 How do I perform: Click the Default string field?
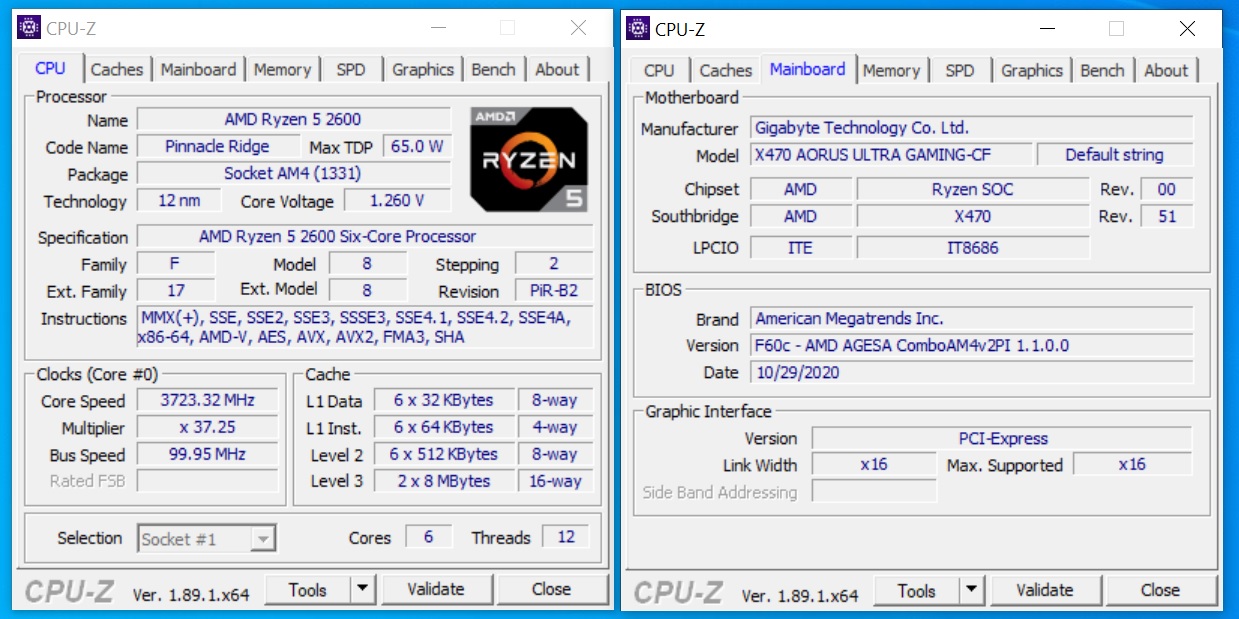(1115, 155)
